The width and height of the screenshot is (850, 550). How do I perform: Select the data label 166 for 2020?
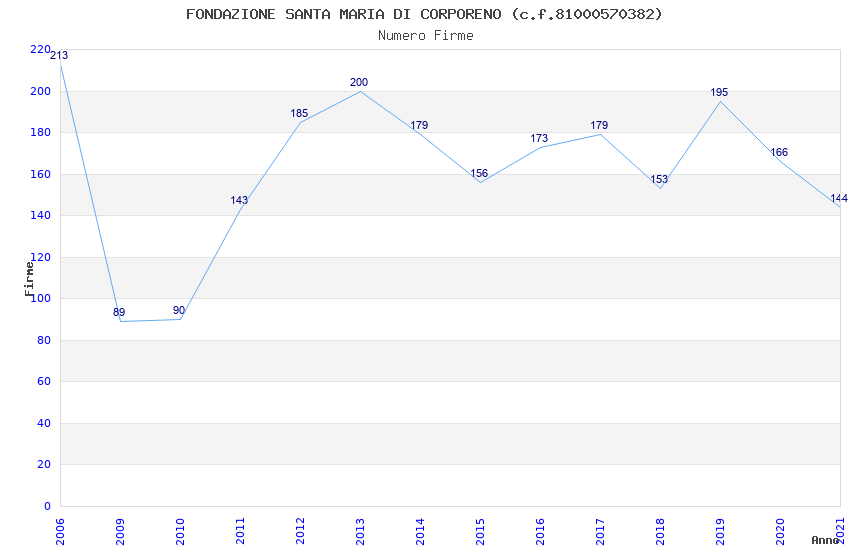pyautogui.click(x=779, y=152)
